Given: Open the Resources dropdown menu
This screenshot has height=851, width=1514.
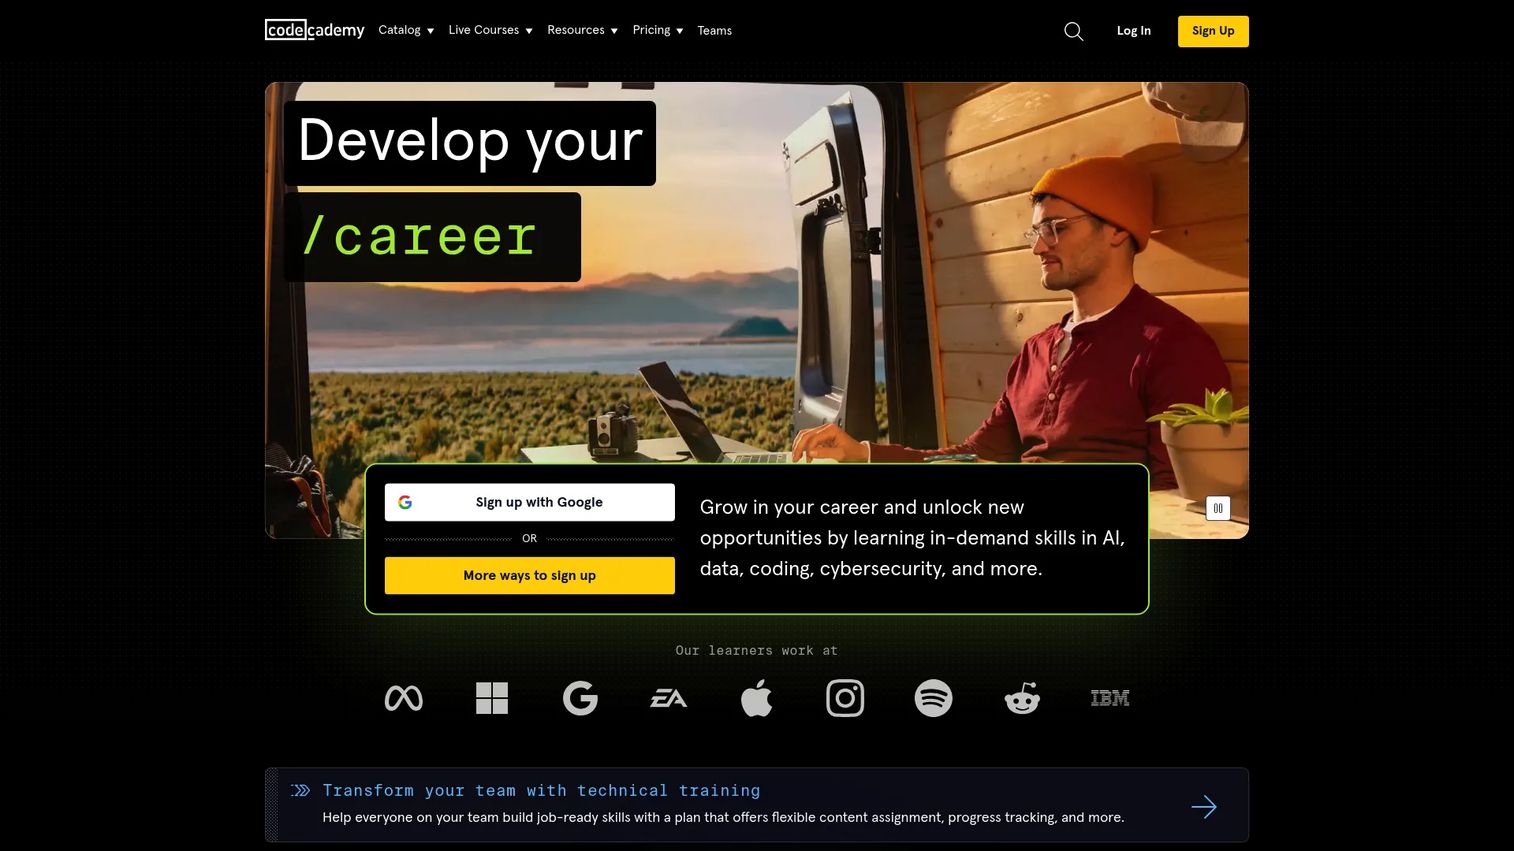Looking at the screenshot, I should [x=582, y=30].
